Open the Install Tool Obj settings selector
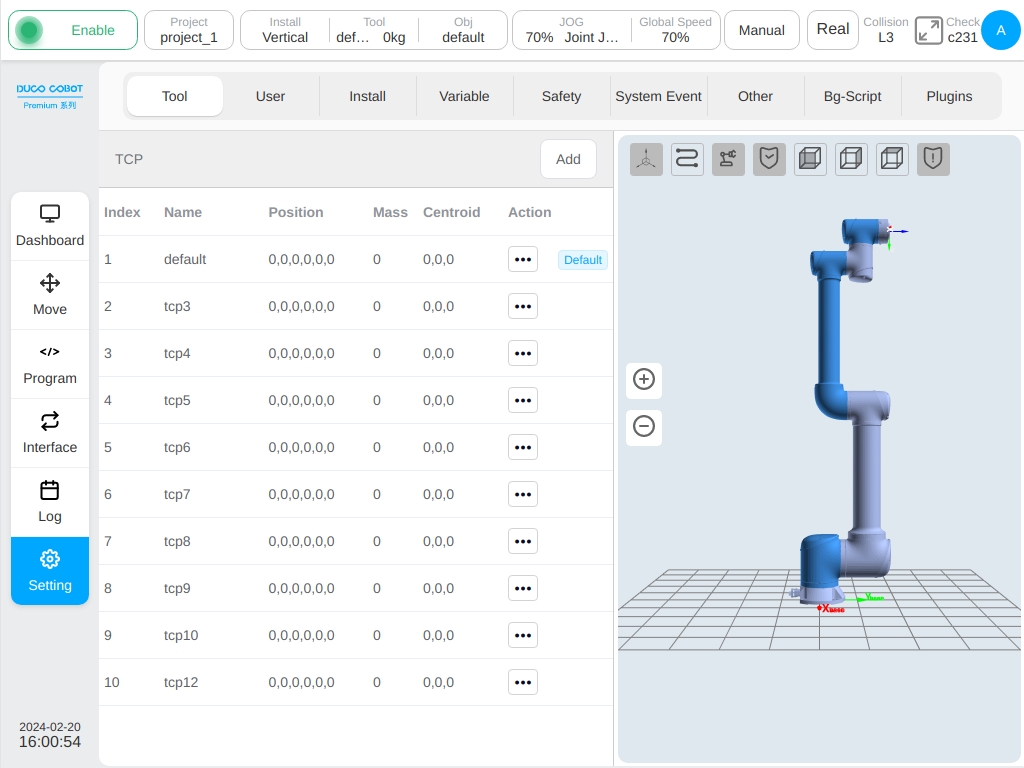The height and width of the screenshot is (768, 1024). pos(374,30)
